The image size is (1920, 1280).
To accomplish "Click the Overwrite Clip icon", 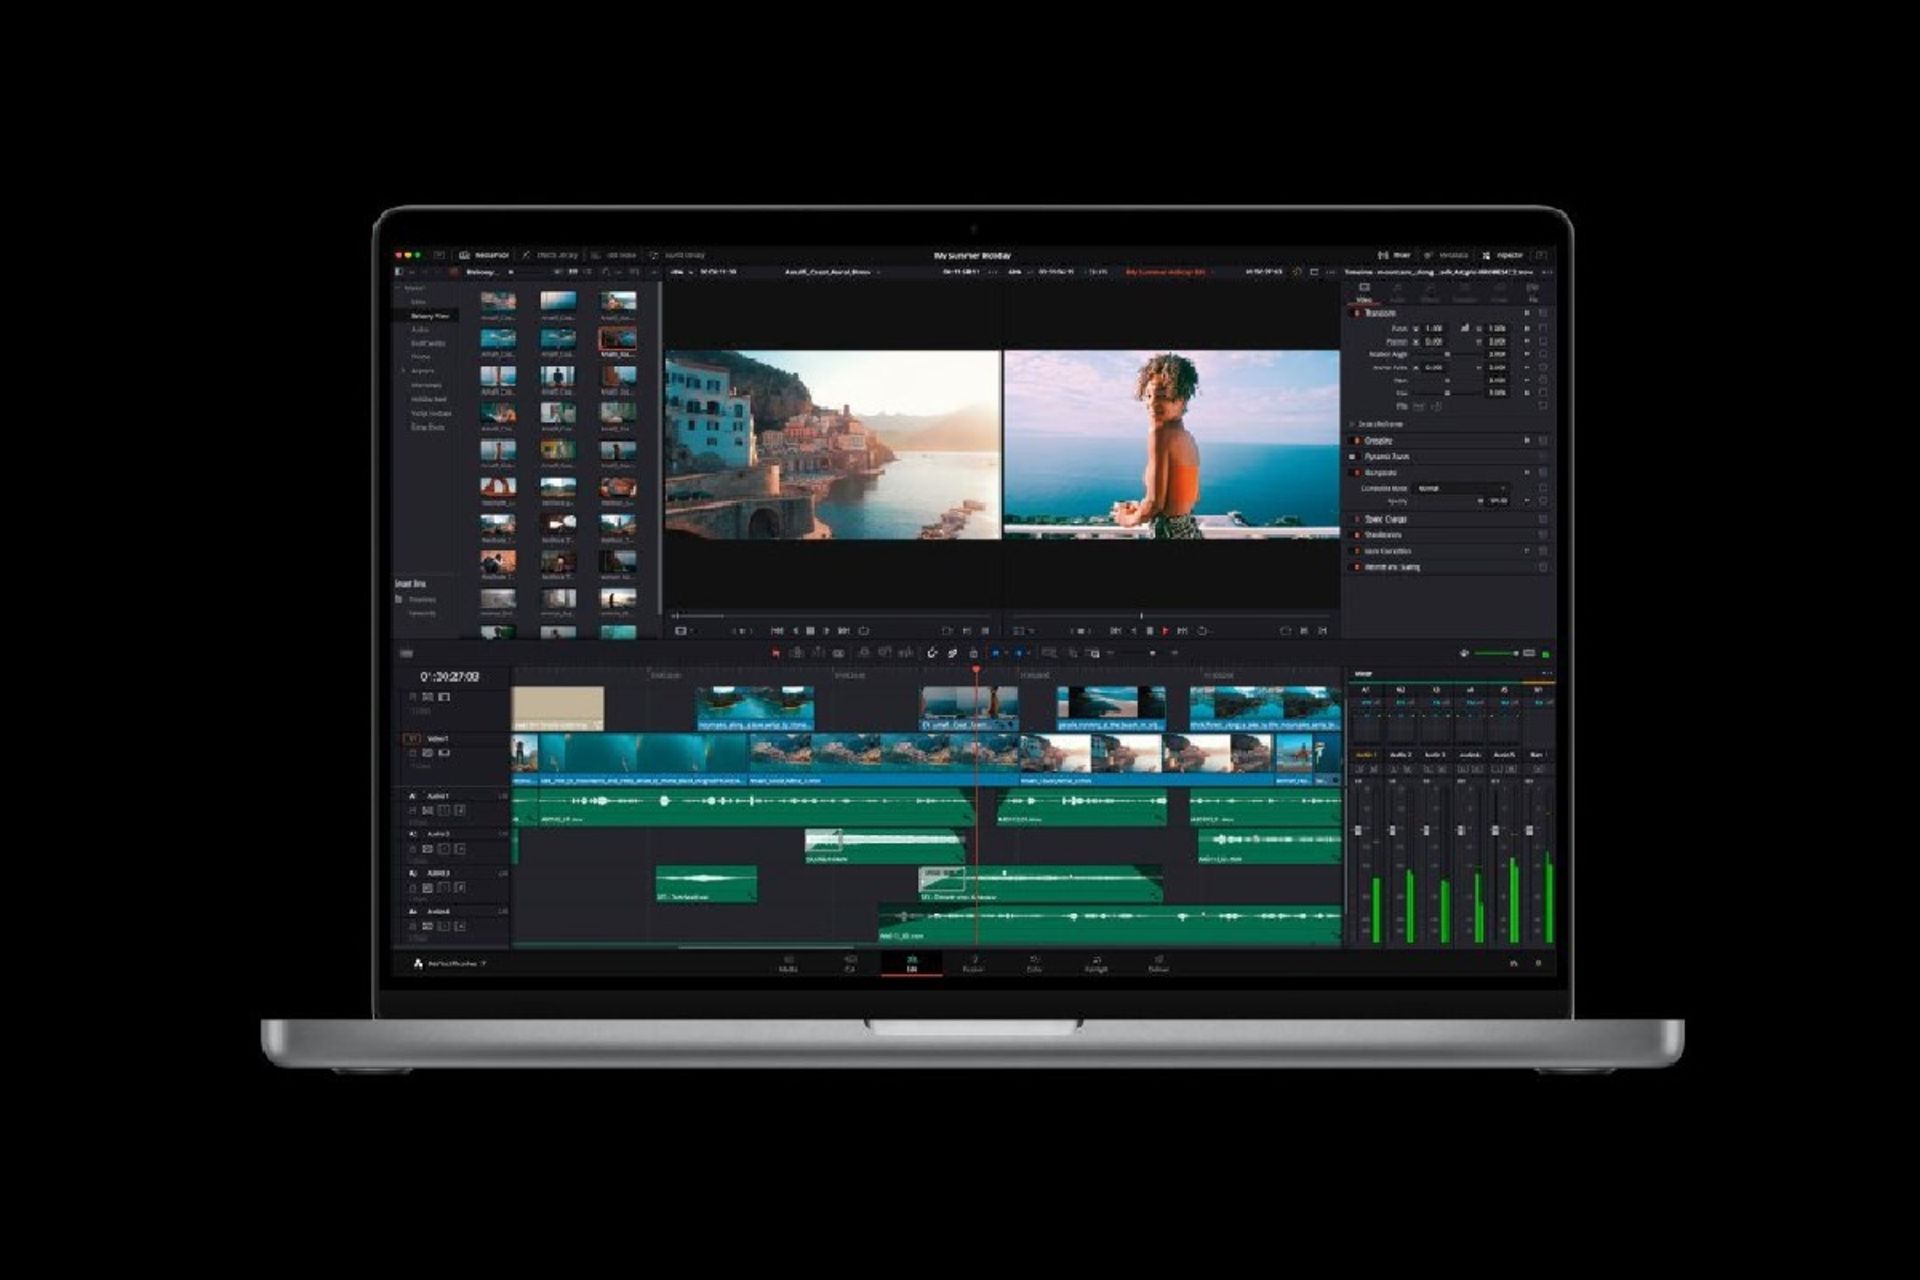I will click(x=885, y=653).
